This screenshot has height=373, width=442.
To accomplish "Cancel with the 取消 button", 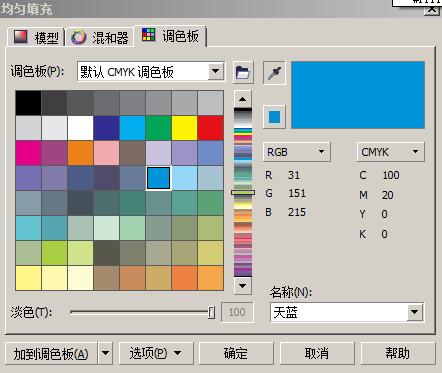I will coord(317,353).
